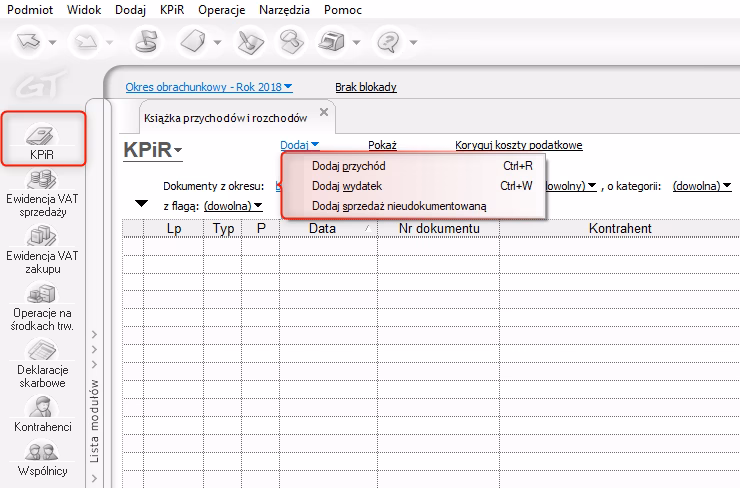This screenshot has width=740, height=488.
Task: Sort by the Nr dokumentu column header
Action: [x=439, y=228]
